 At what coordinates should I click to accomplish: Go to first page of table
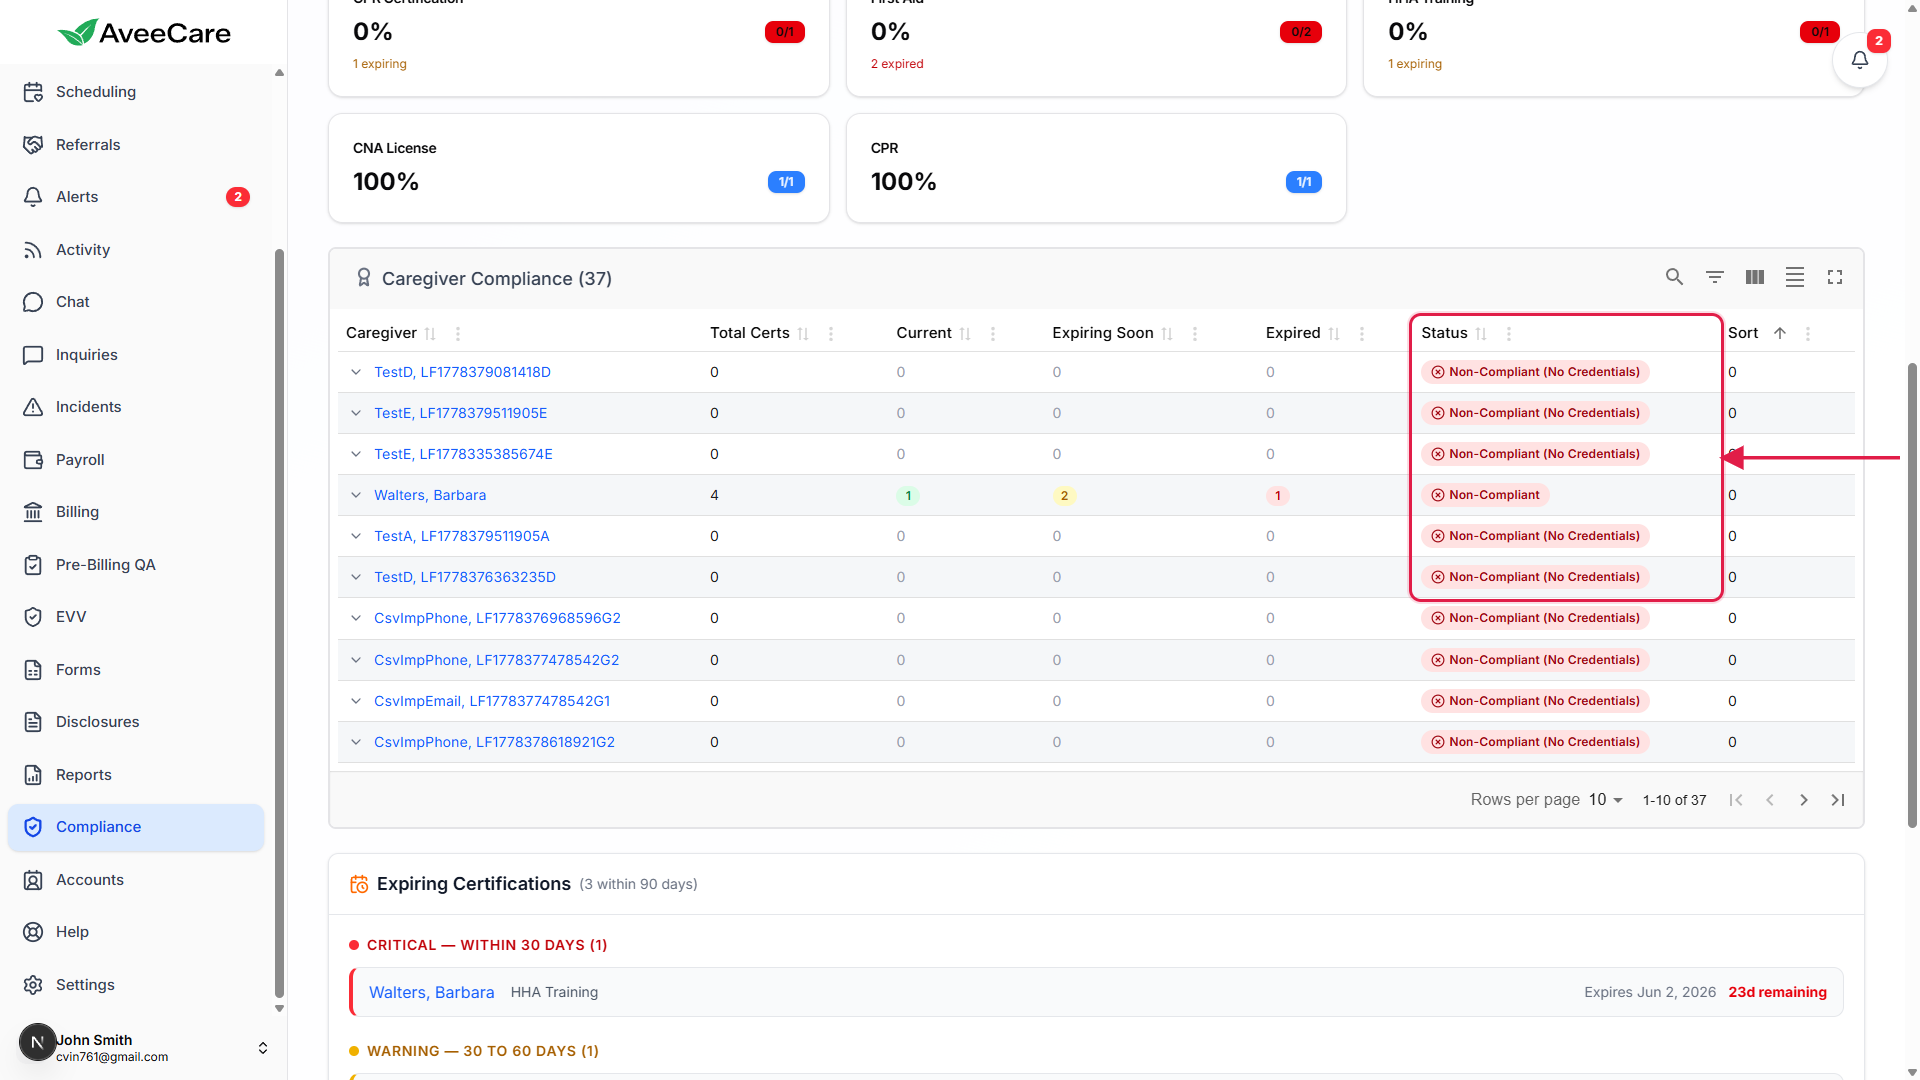tap(1736, 800)
